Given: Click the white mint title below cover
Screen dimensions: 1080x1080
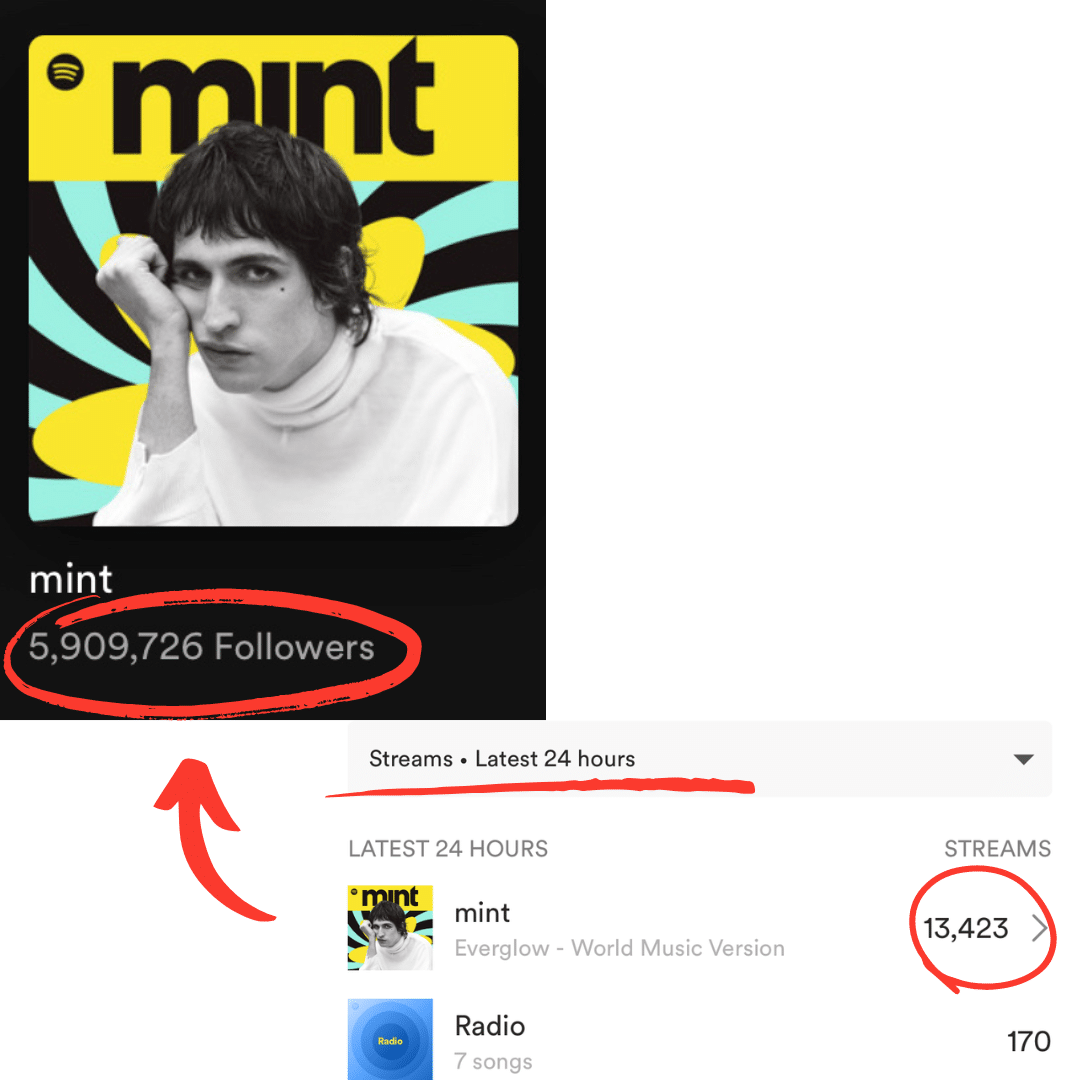Looking at the screenshot, I should pyautogui.click(x=71, y=579).
